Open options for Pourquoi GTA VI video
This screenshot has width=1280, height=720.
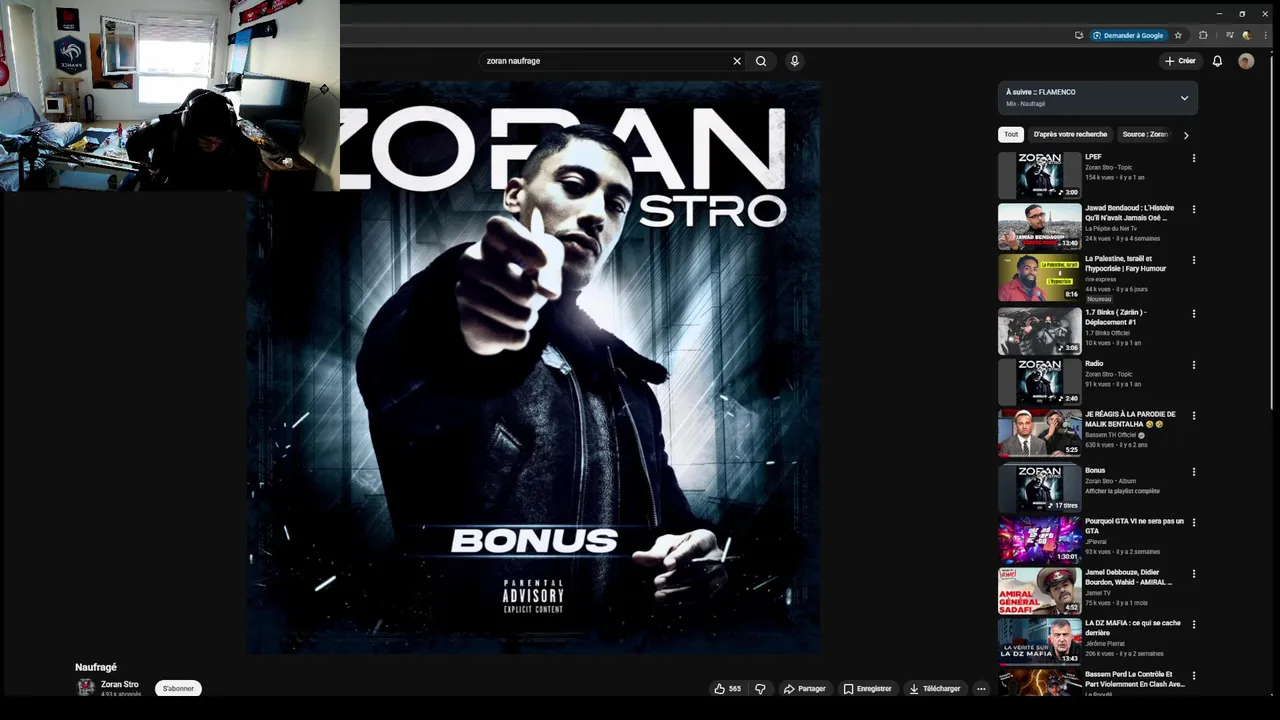(x=1193, y=523)
